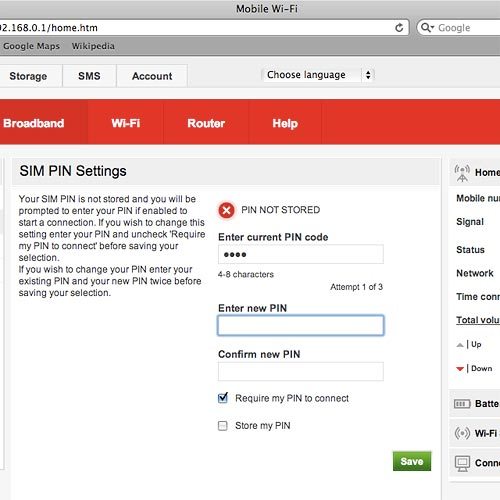Open the Router tab

pos(206,123)
